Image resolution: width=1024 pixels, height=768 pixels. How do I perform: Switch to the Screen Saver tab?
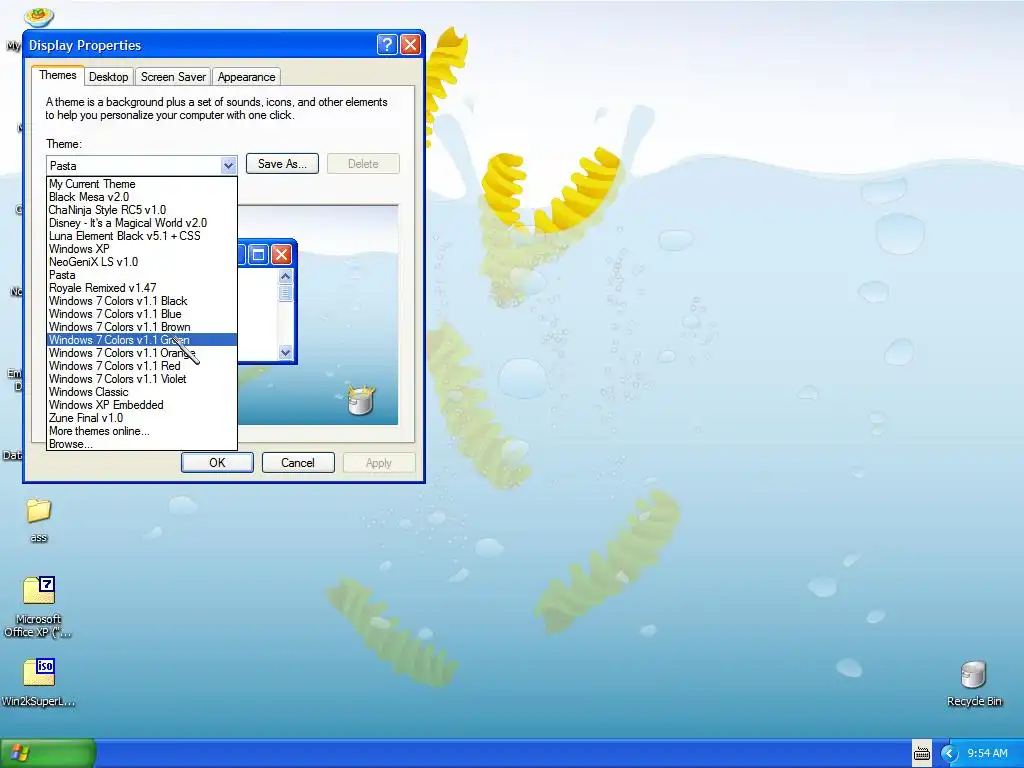[x=173, y=77]
